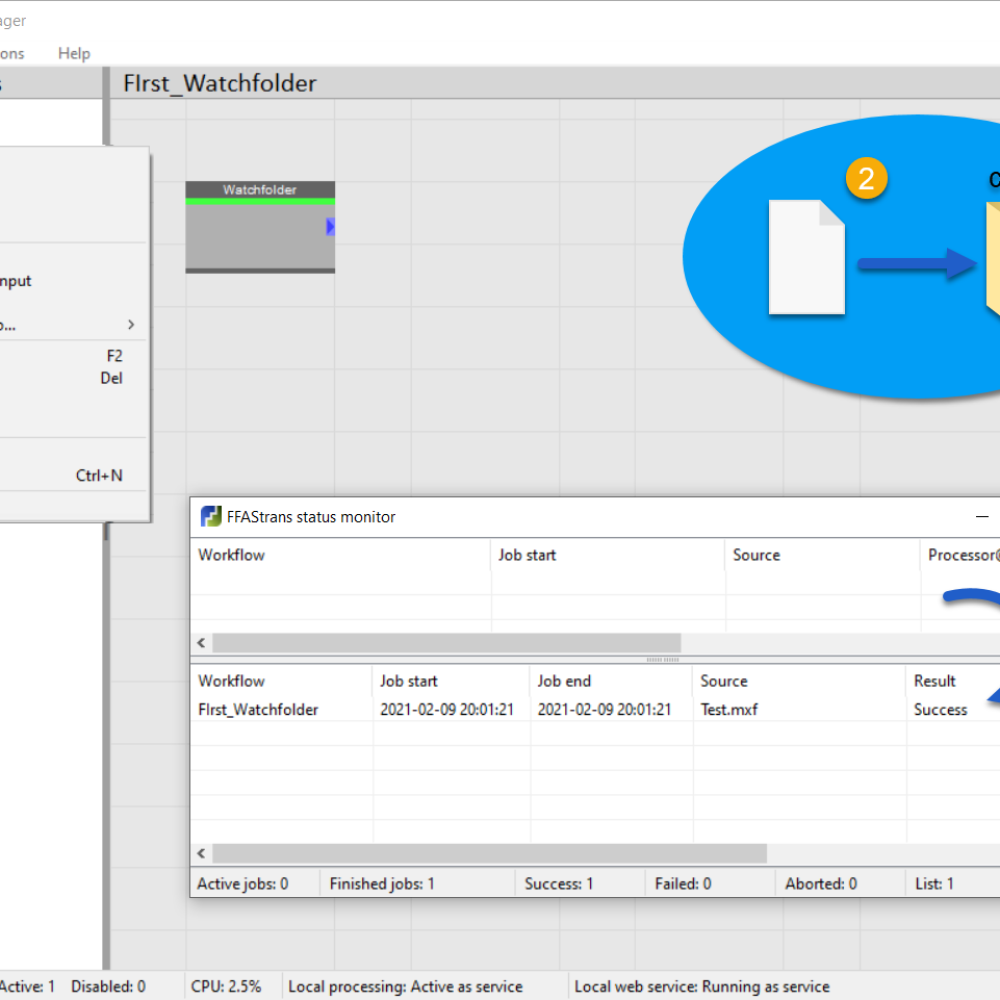Click Finished jobs: 1 status entry

(x=382, y=884)
